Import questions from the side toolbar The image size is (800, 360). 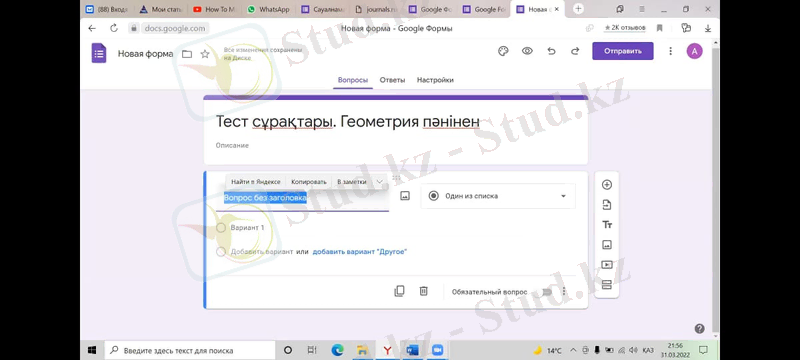click(x=607, y=205)
